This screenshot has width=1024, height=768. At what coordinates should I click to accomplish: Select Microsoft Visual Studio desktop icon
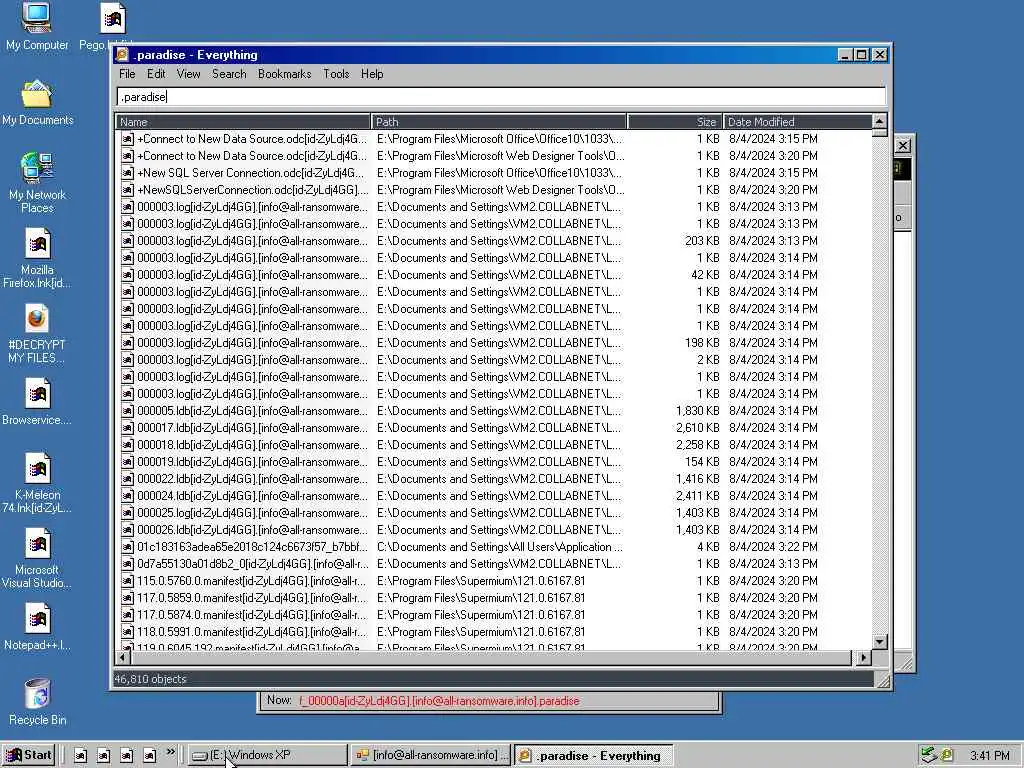[37, 558]
